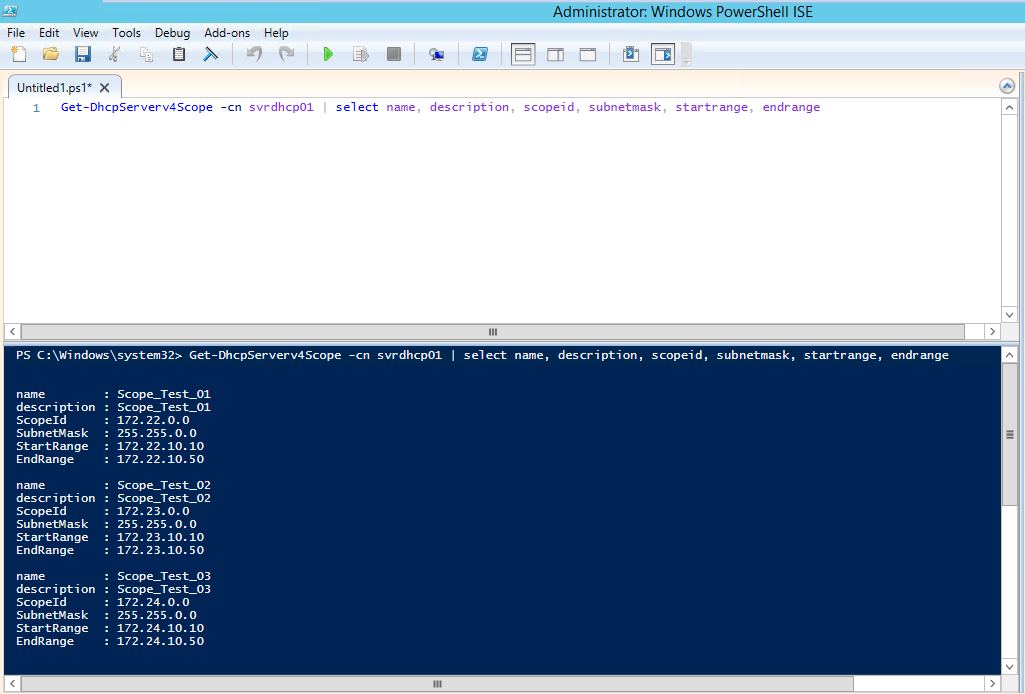This screenshot has height=694, width=1025.
Task: Switch the script pane to the right layout
Action: click(x=555, y=54)
